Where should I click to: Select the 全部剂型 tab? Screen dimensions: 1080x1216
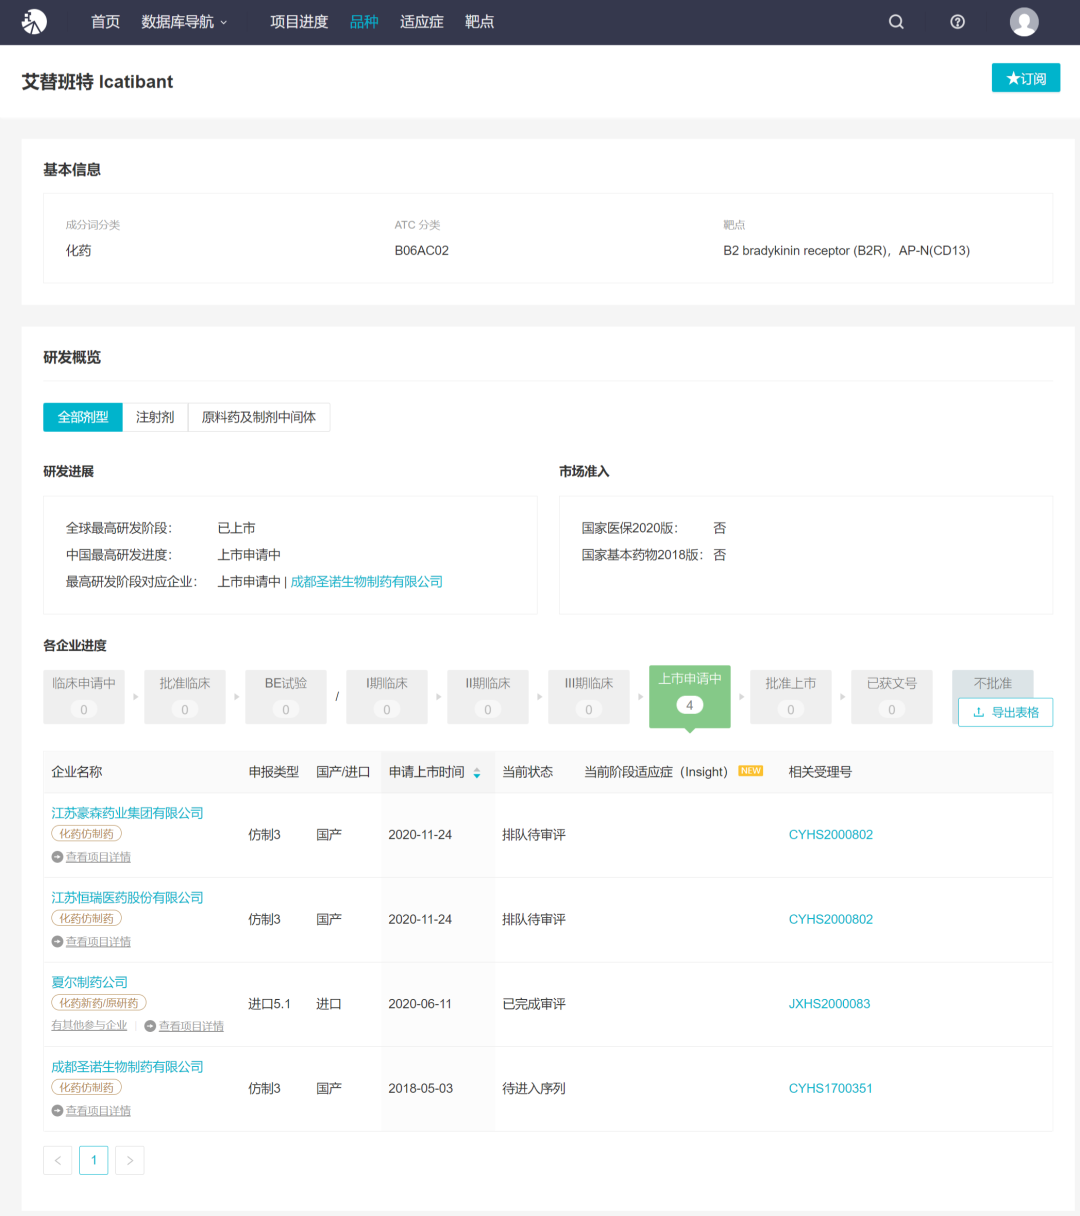coord(83,417)
